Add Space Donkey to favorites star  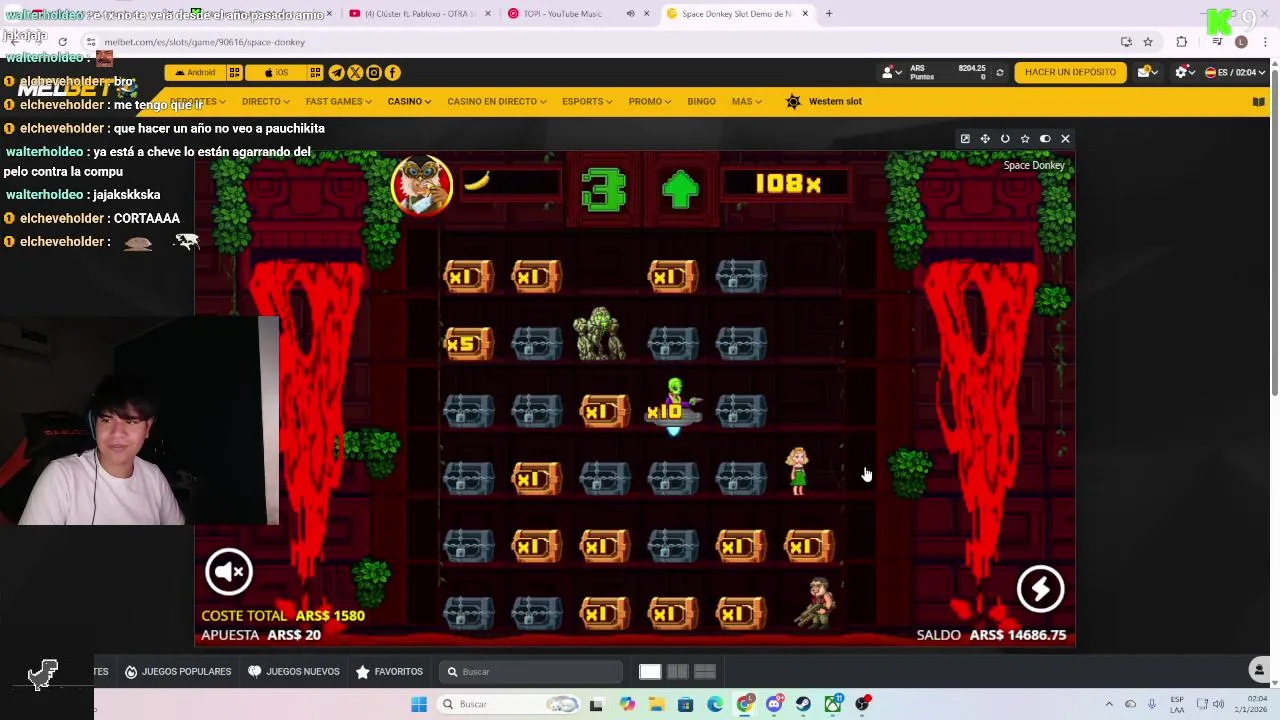1025,139
